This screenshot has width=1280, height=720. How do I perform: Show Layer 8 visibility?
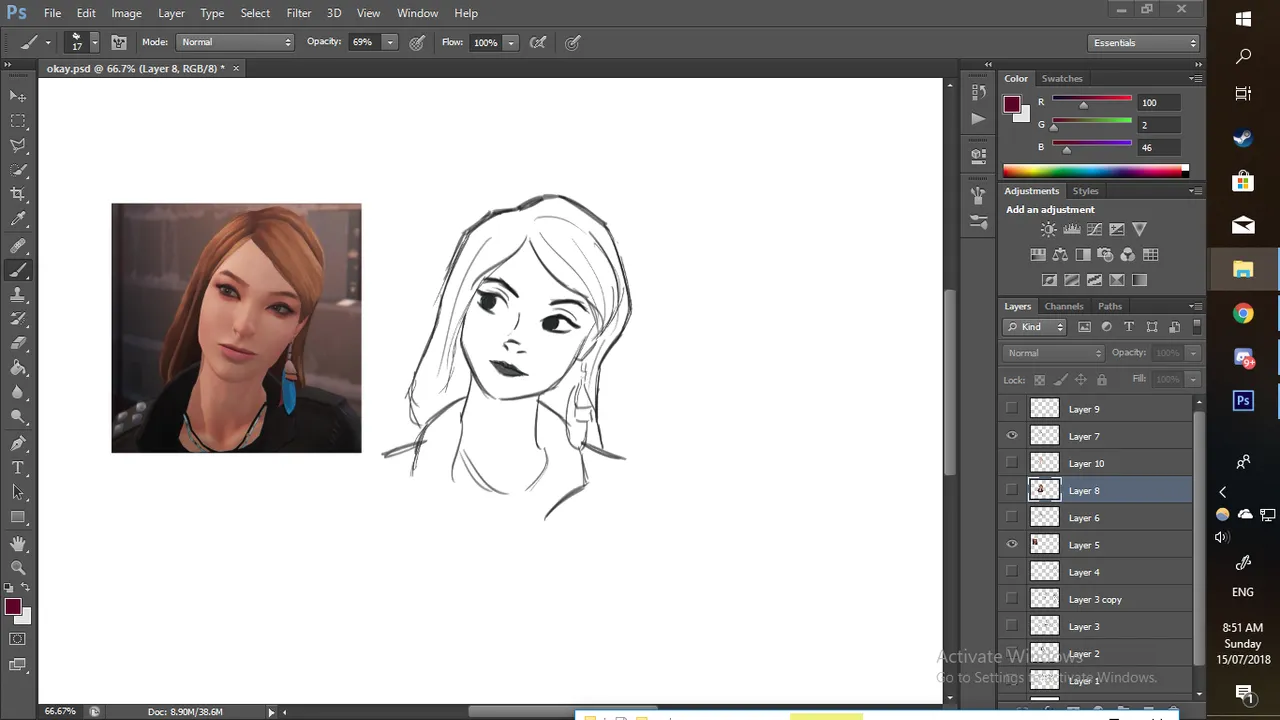tap(1012, 490)
